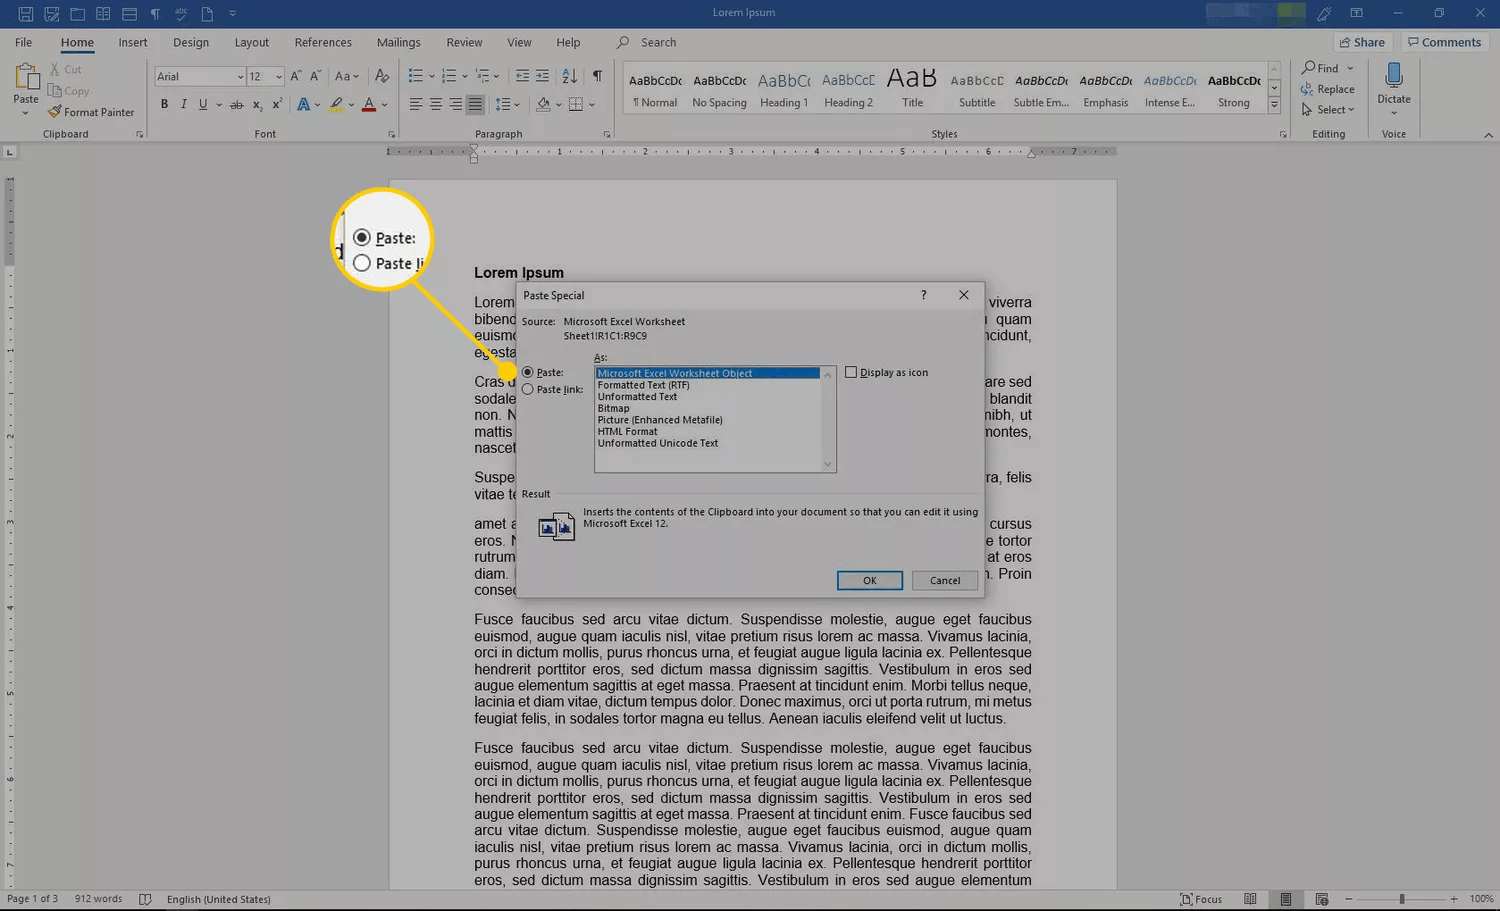This screenshot has height=911, width=1500.
Task: Switch to the Insert tab
Action: click(132, 42)
